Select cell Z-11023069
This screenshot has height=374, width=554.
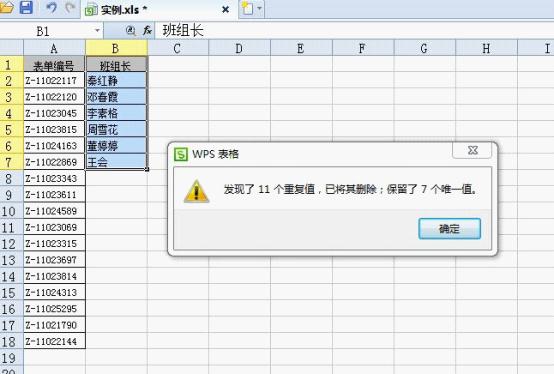(54, 227)
